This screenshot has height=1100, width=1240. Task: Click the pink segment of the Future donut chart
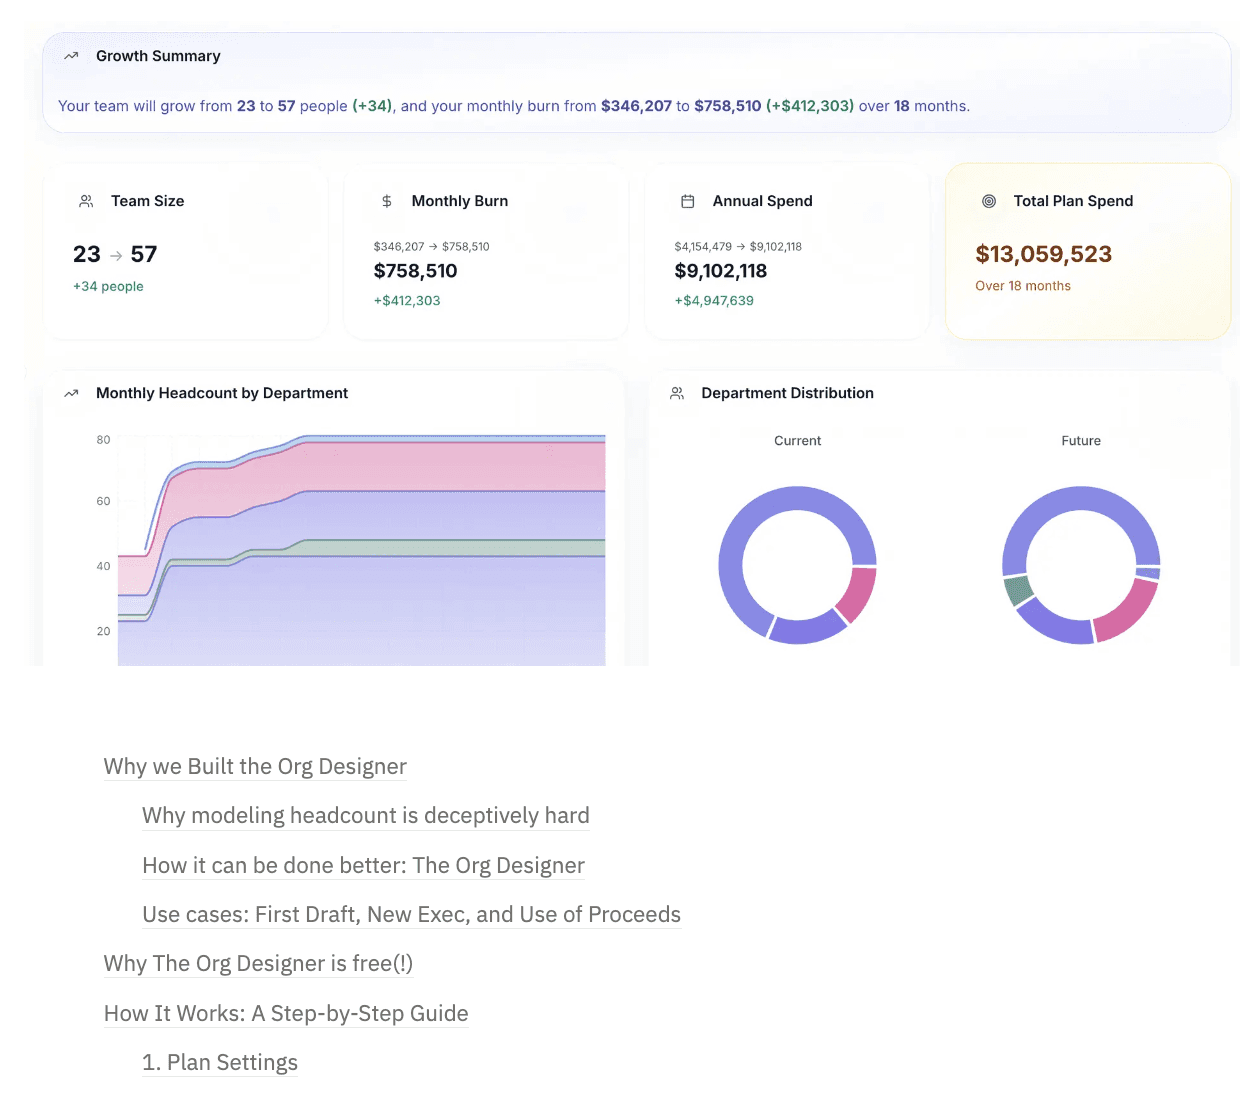pos(1128,612)
